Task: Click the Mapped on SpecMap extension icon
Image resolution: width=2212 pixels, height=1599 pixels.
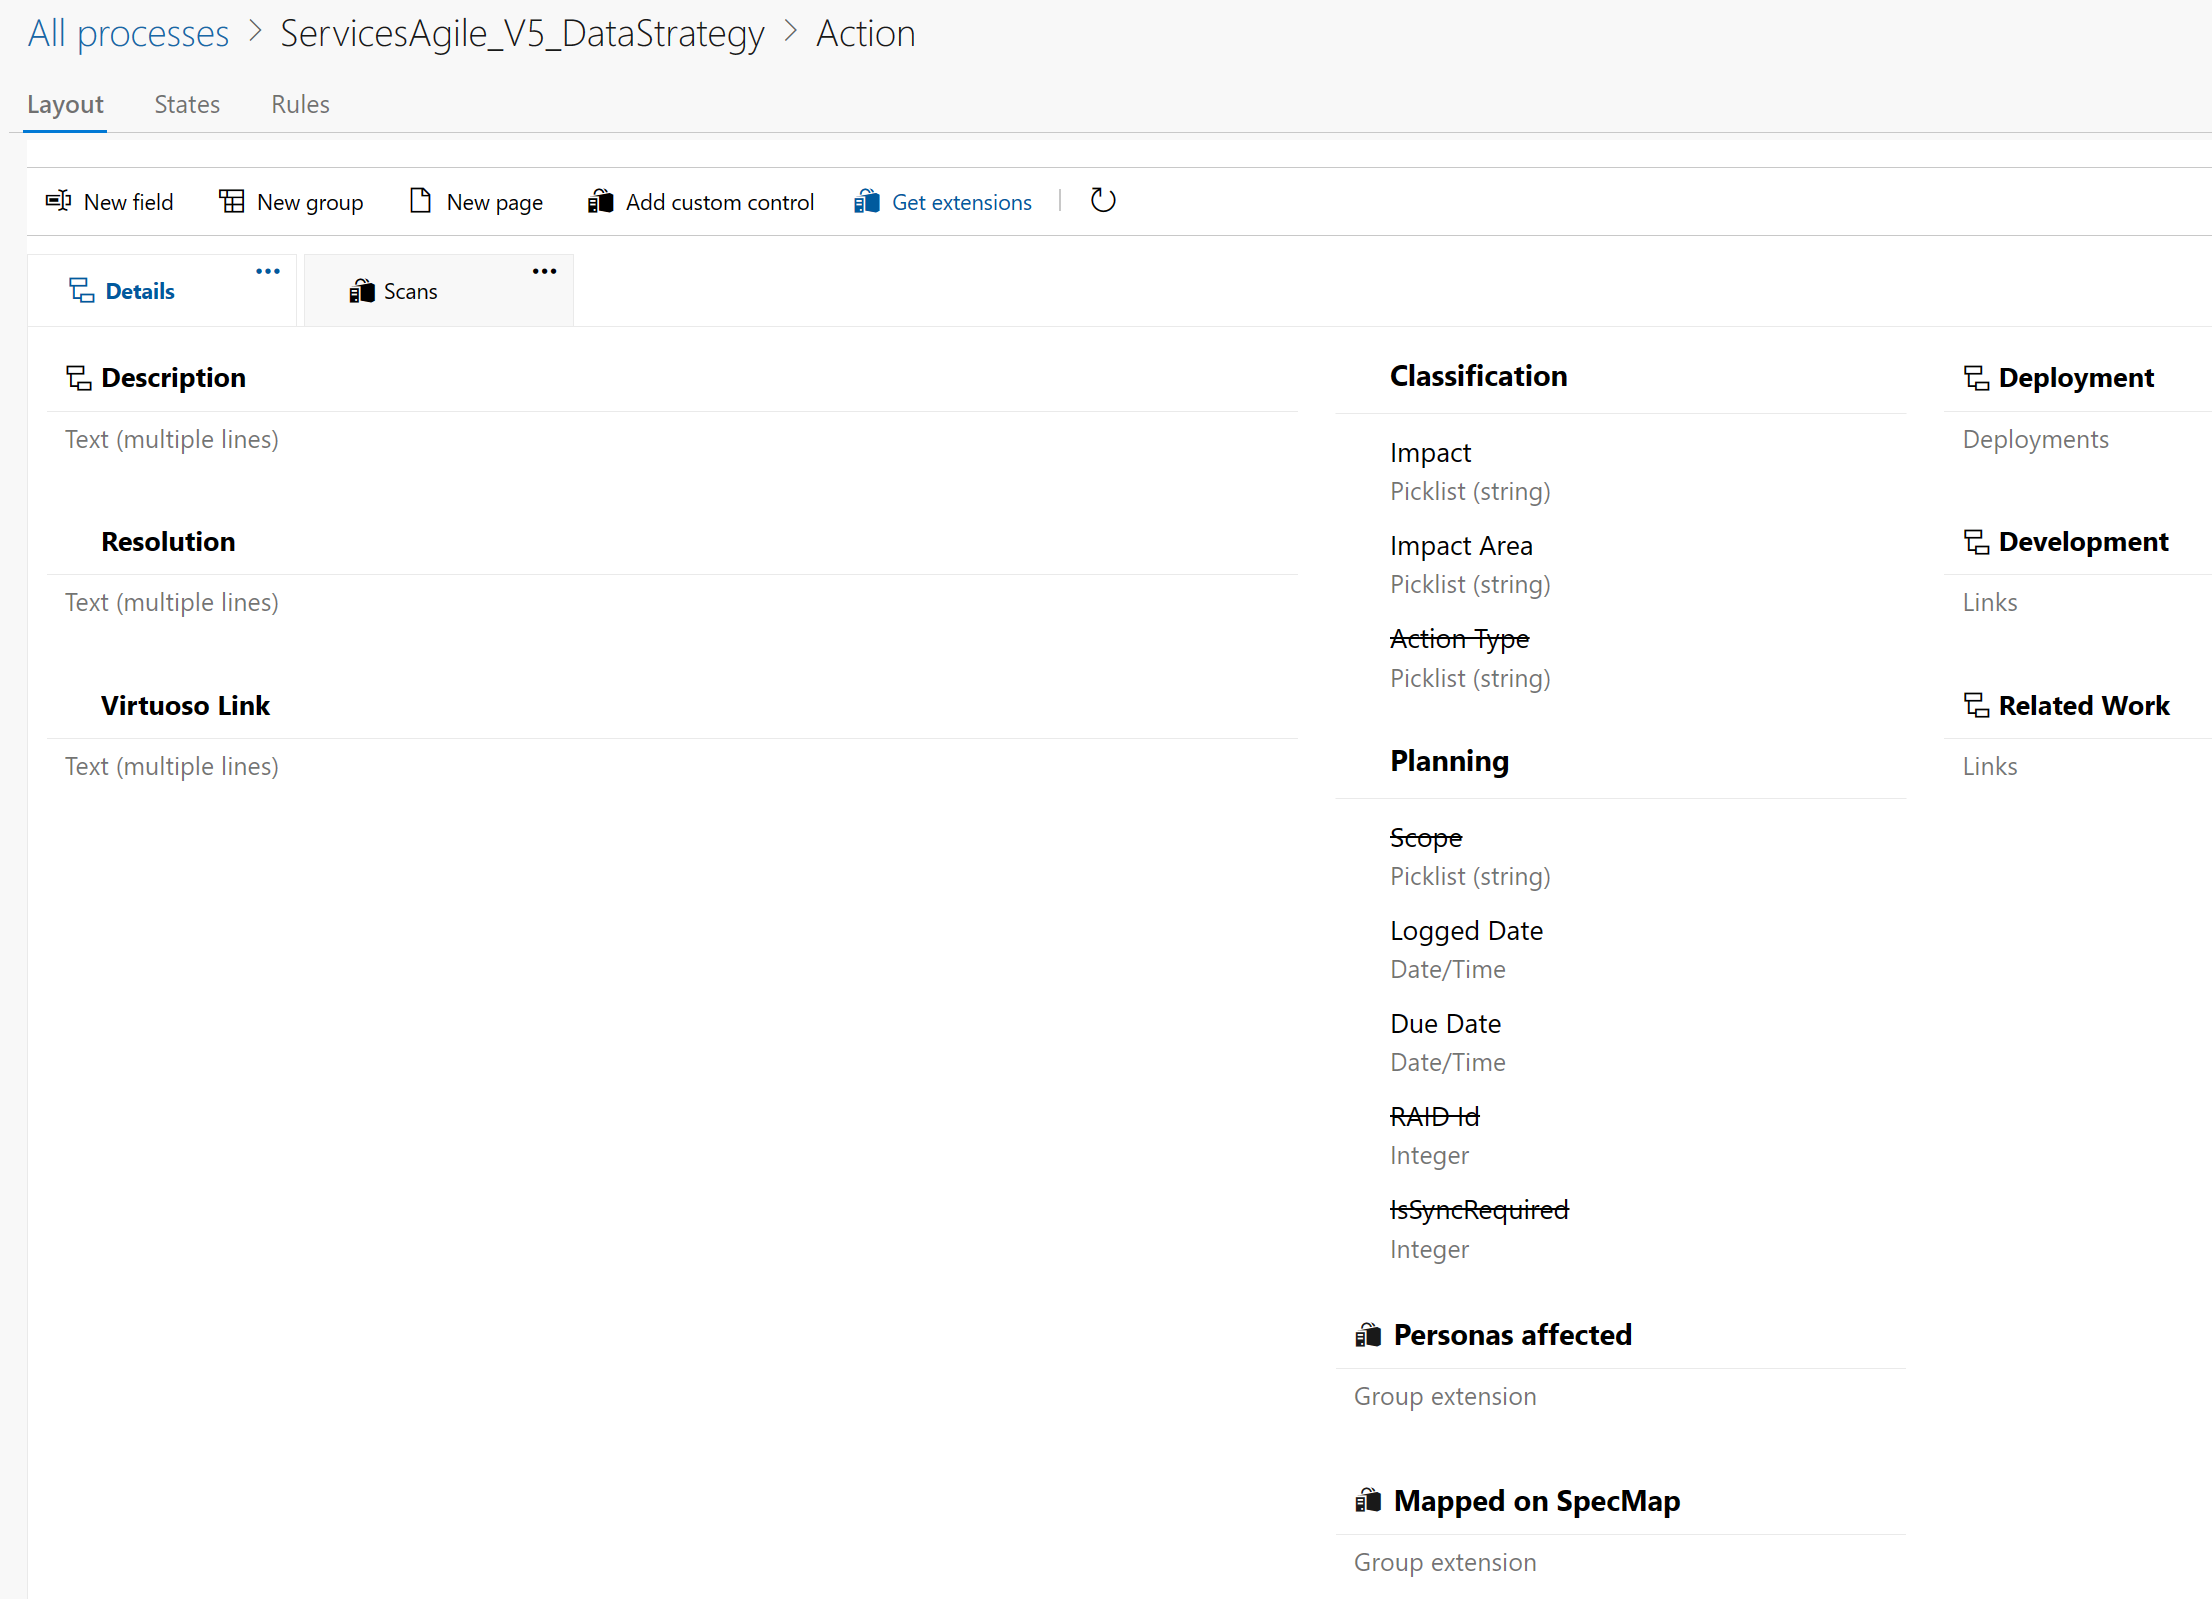Action: point(1368,1501)
